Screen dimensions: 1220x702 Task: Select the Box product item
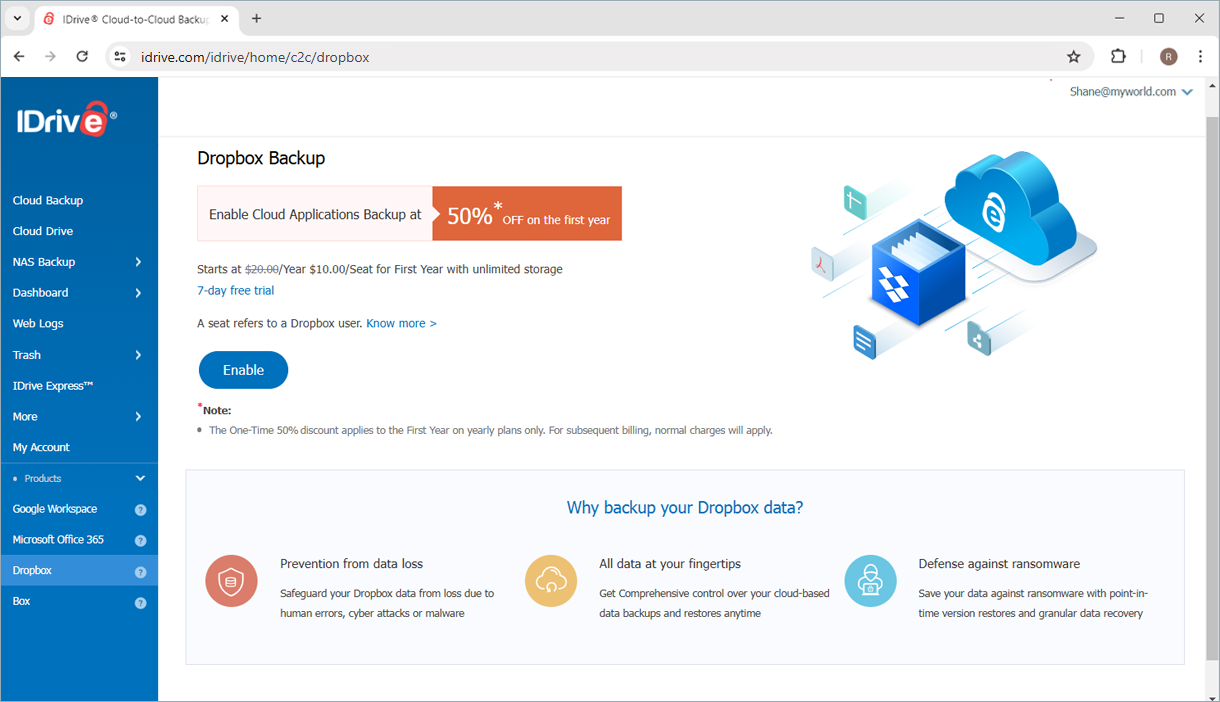click(22, 602)
